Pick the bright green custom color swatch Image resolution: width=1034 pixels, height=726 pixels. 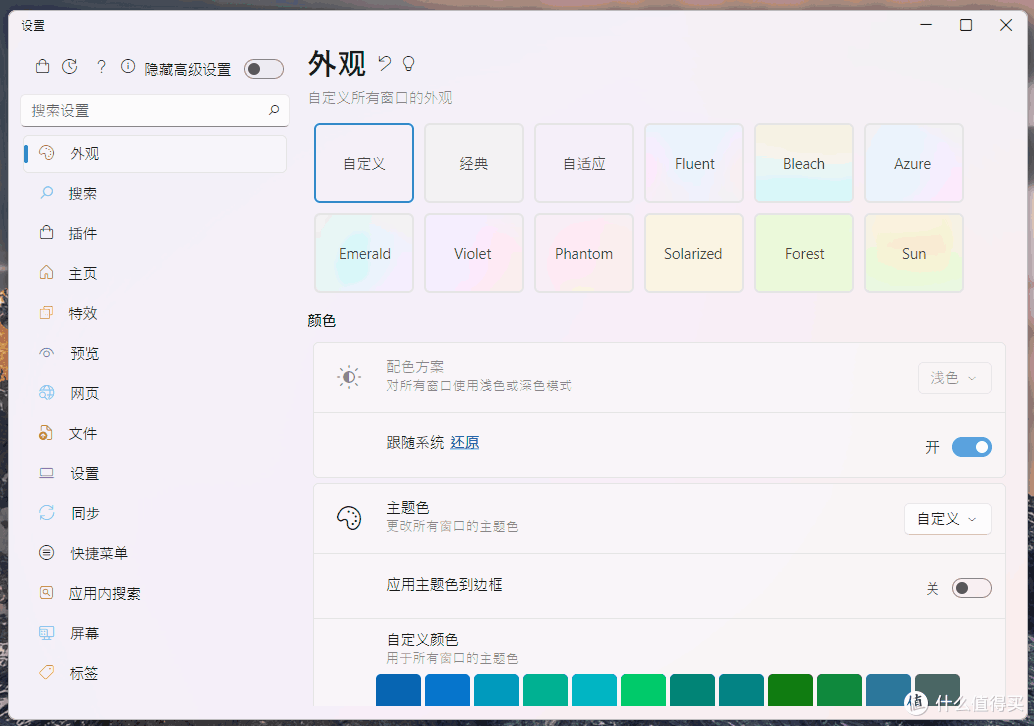click(x=643, y=690)
